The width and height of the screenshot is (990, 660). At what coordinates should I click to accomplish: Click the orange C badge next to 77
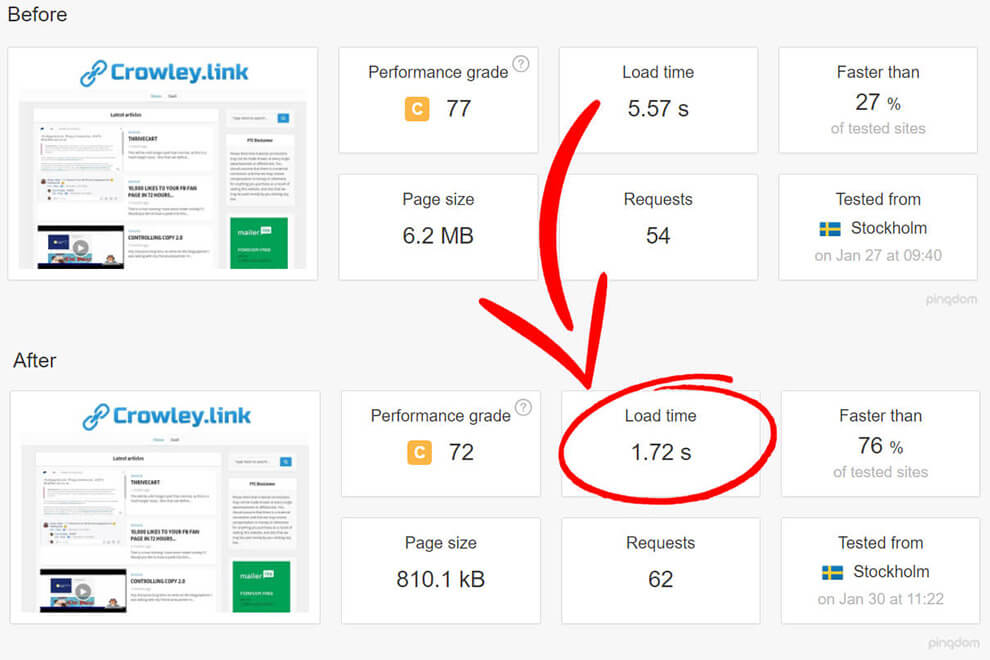(417, 109)
